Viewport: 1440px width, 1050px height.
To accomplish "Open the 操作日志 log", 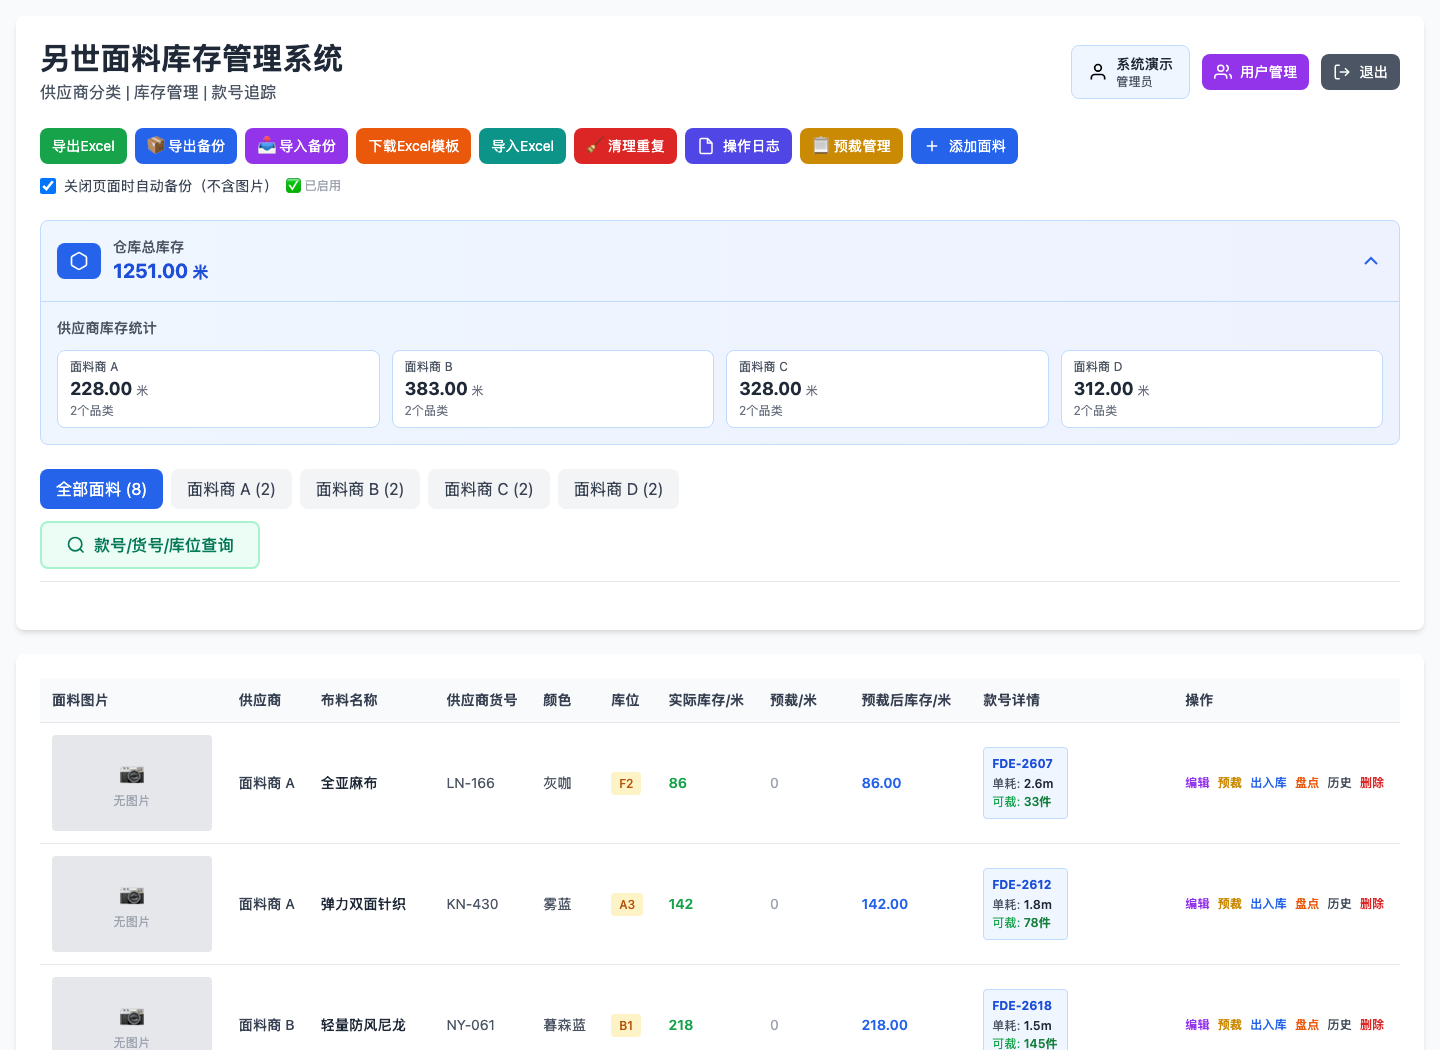I will (x=739, y=146).
